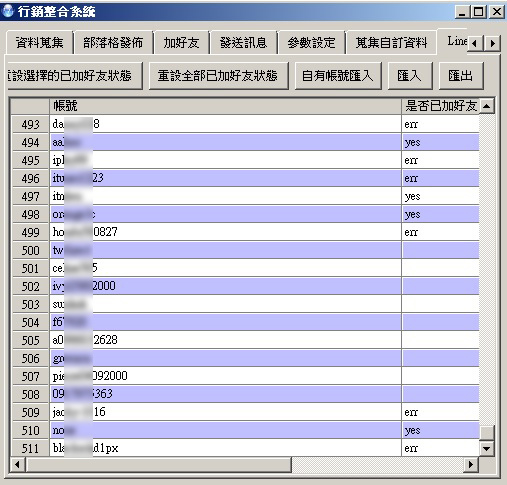Click the 是否已加好友 column header

click(x=440, y=106)
